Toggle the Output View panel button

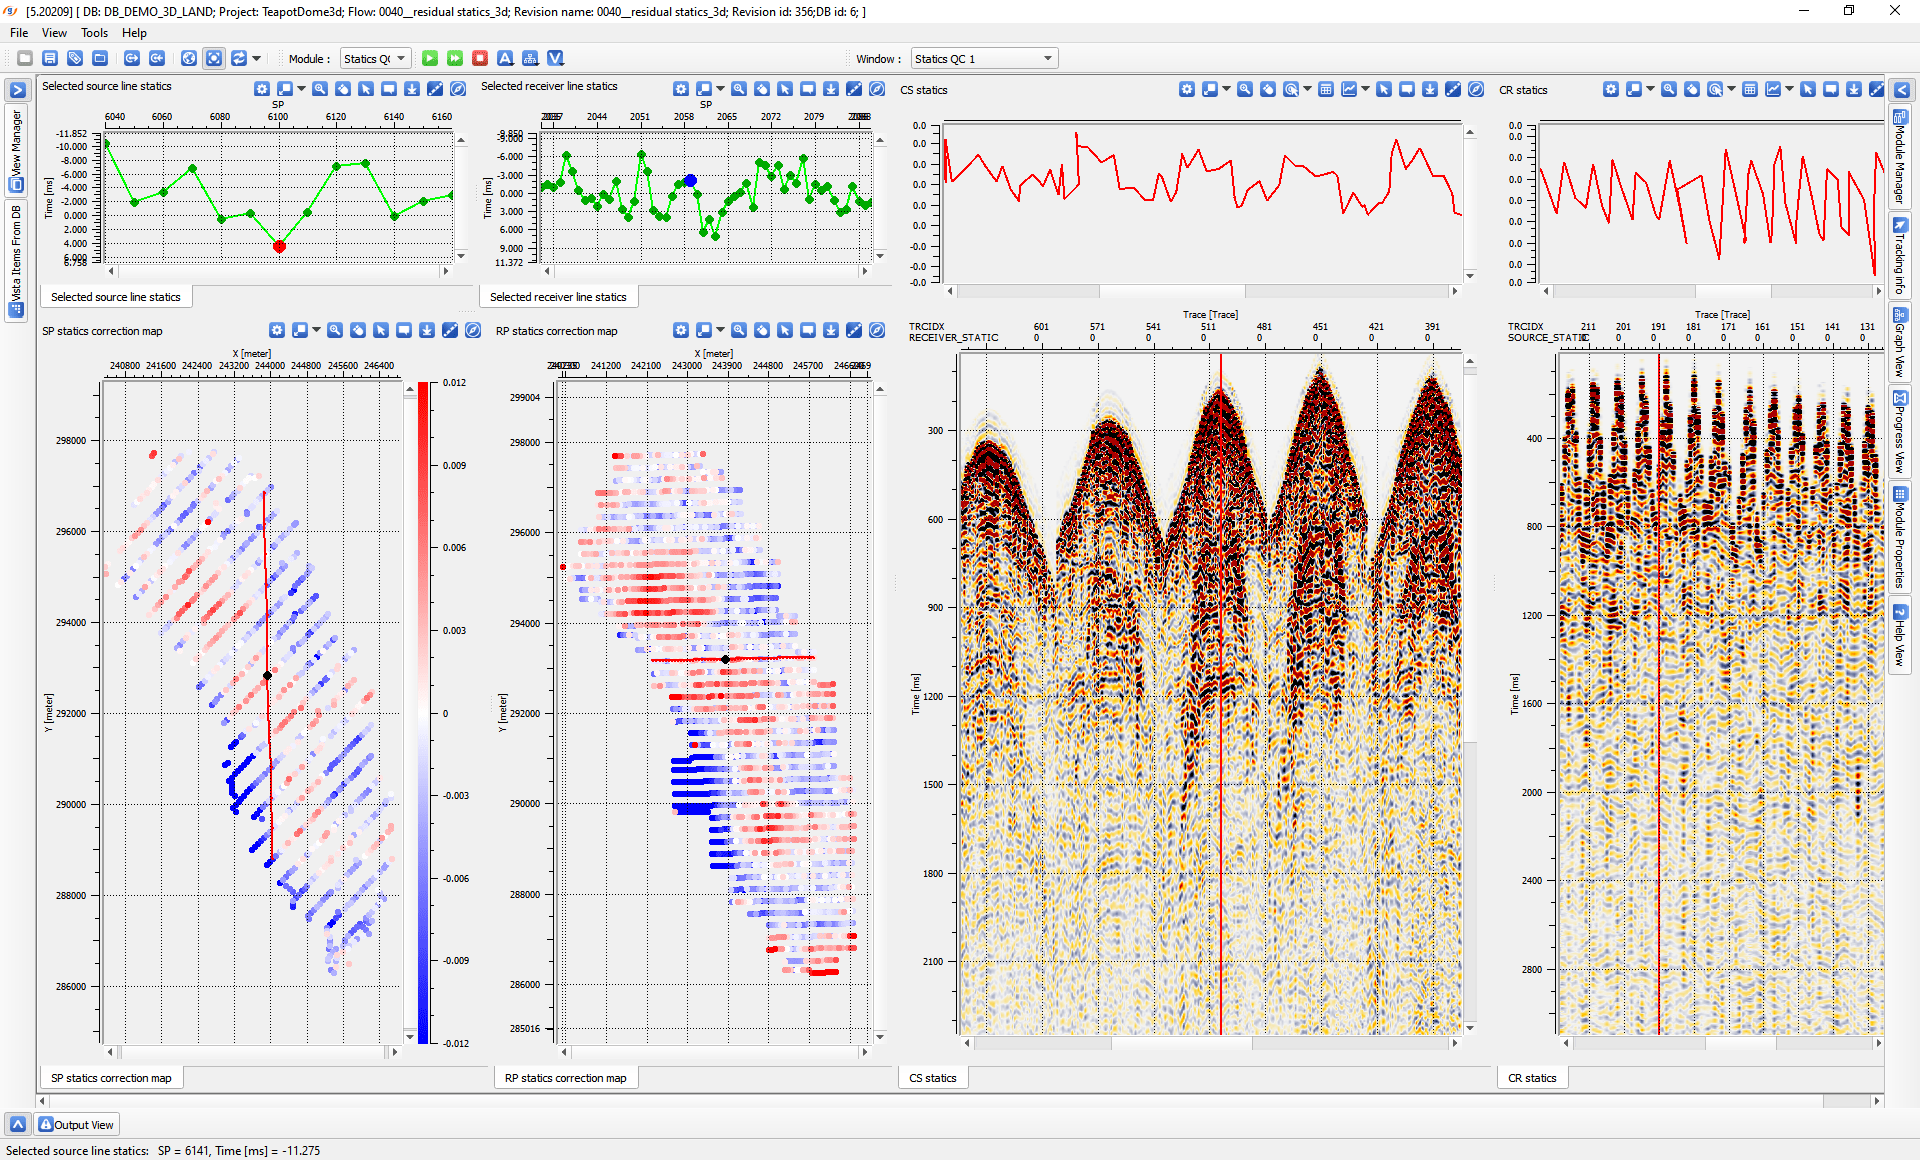(x=77, y=1125)
